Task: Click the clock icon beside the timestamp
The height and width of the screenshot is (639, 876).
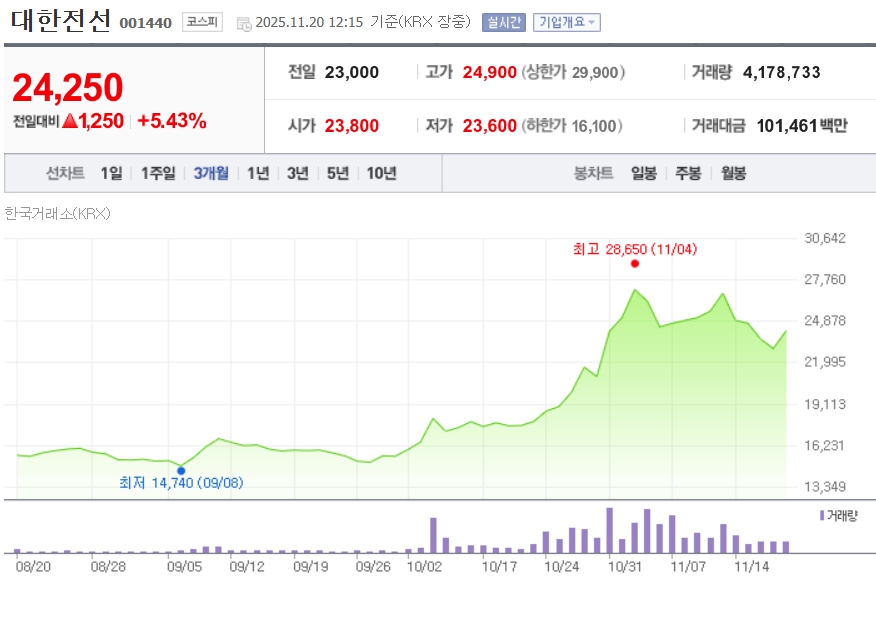Action: 244,23
